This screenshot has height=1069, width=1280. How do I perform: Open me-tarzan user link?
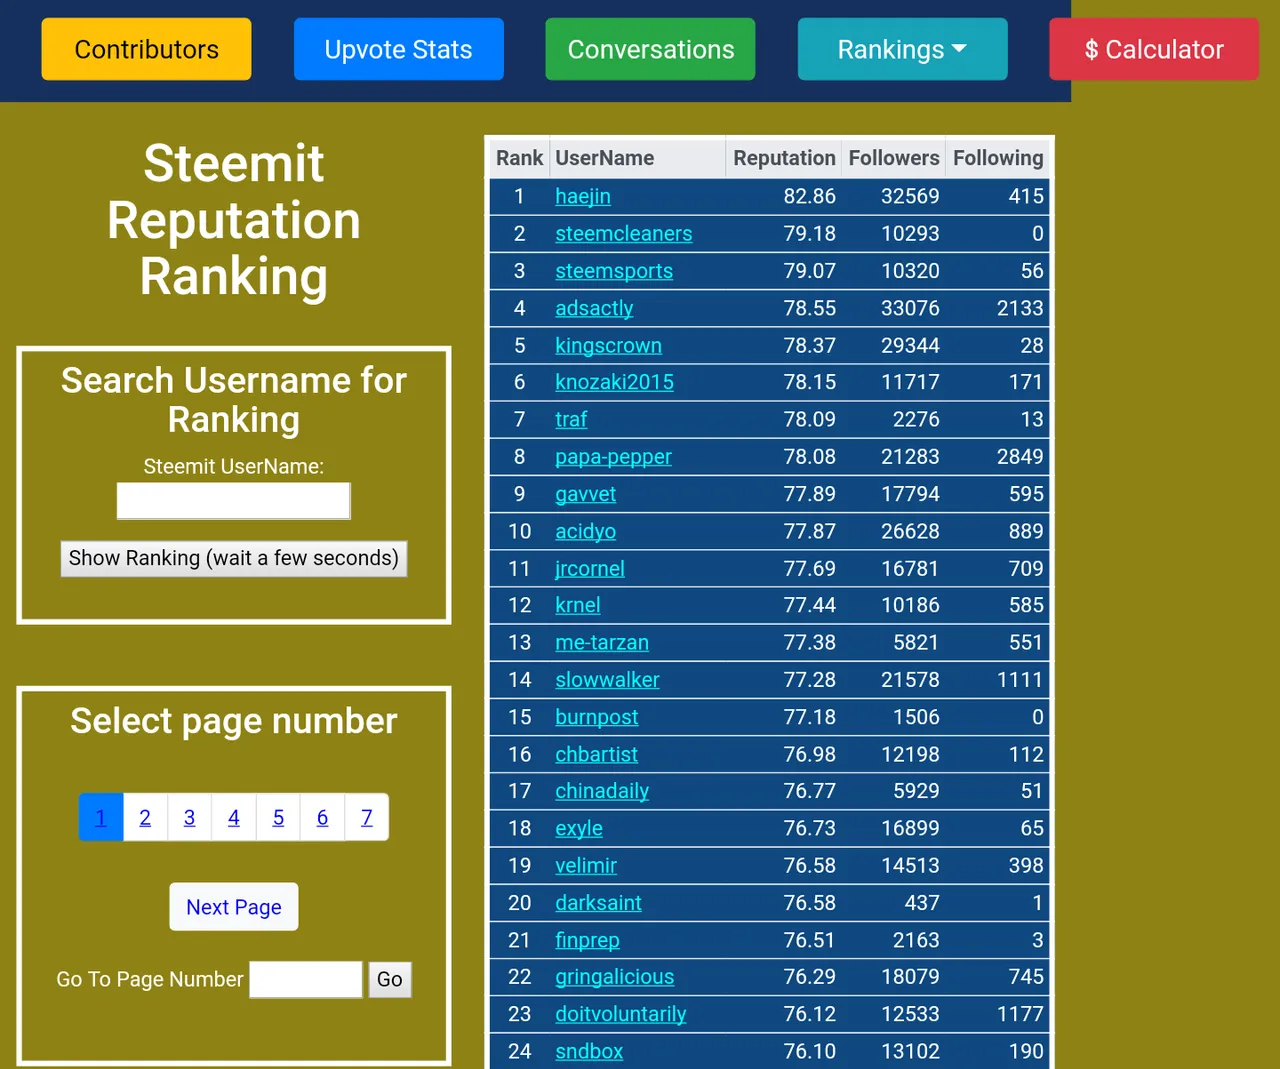click(x=602, y=643)
